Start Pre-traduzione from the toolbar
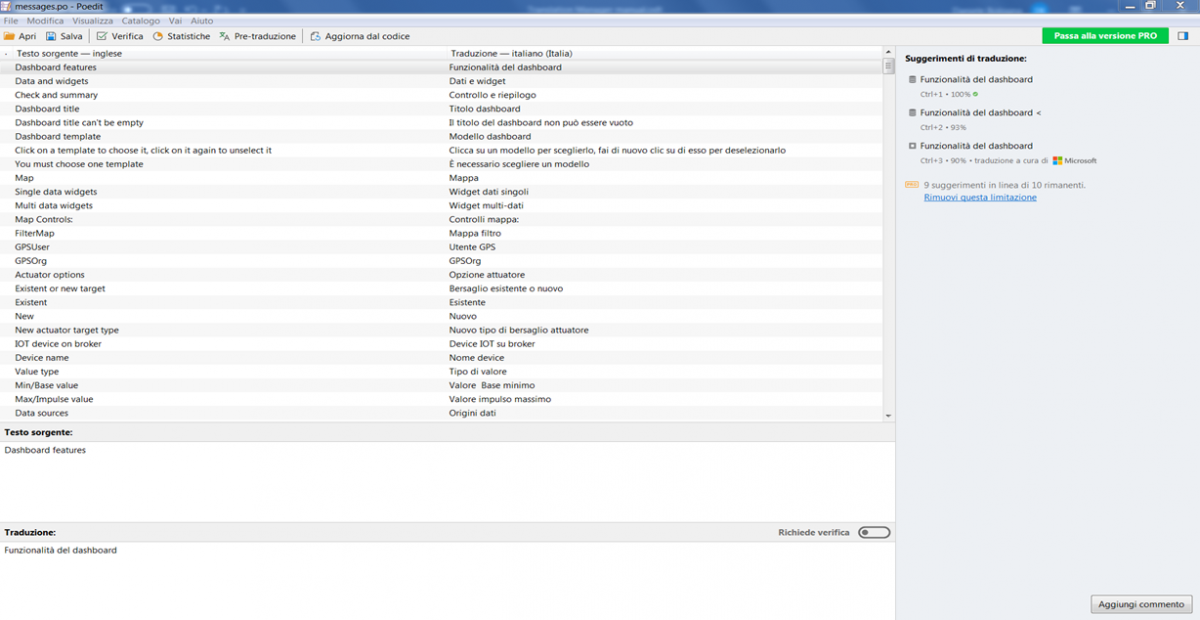Viewport: 1200px width, 620px height. [x=225, y=36]
